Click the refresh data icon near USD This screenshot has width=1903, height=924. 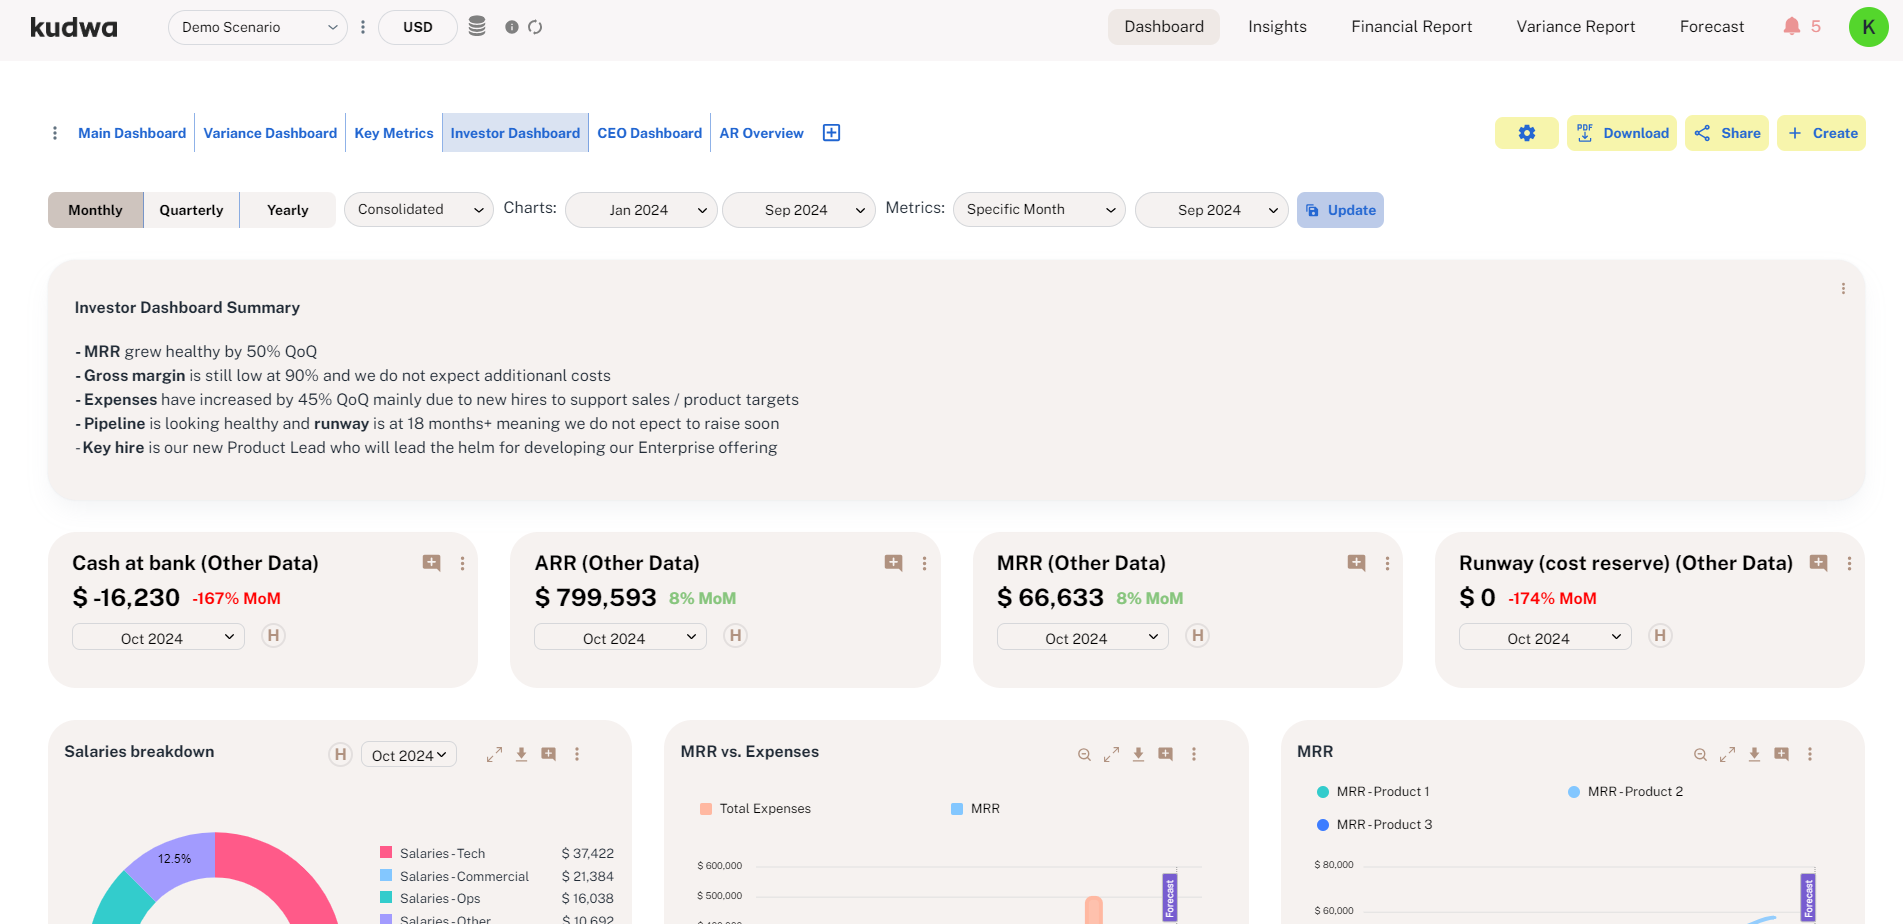pos(536,27)
